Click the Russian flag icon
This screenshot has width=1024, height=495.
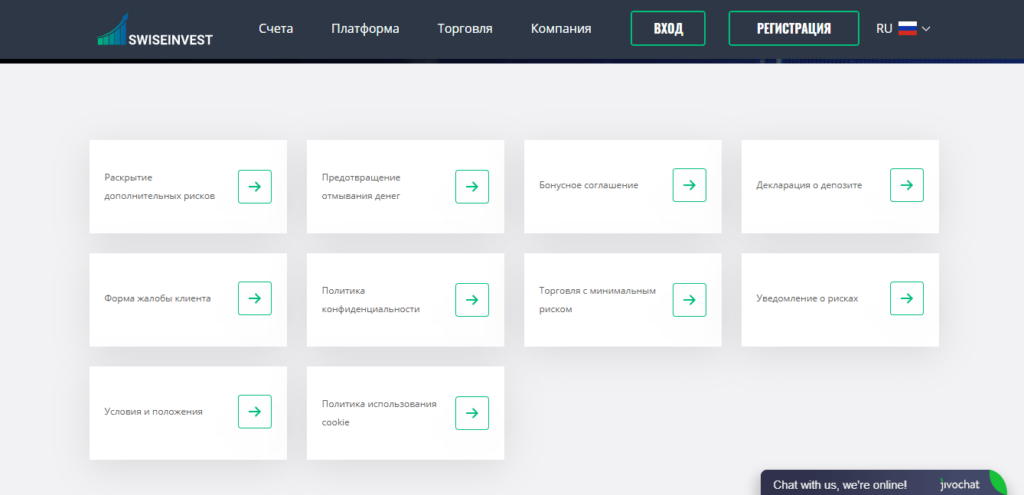(x=907, y=28)
